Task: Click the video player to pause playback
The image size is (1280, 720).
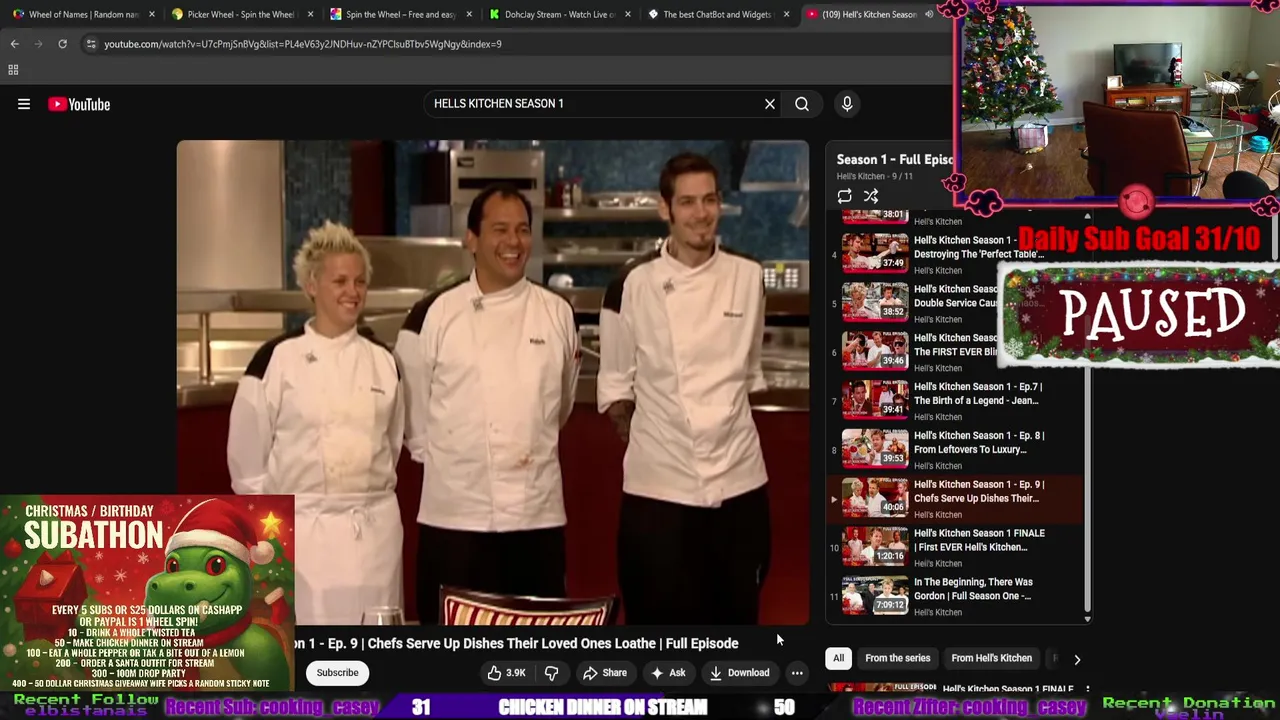Action: (x=493, y=382)
